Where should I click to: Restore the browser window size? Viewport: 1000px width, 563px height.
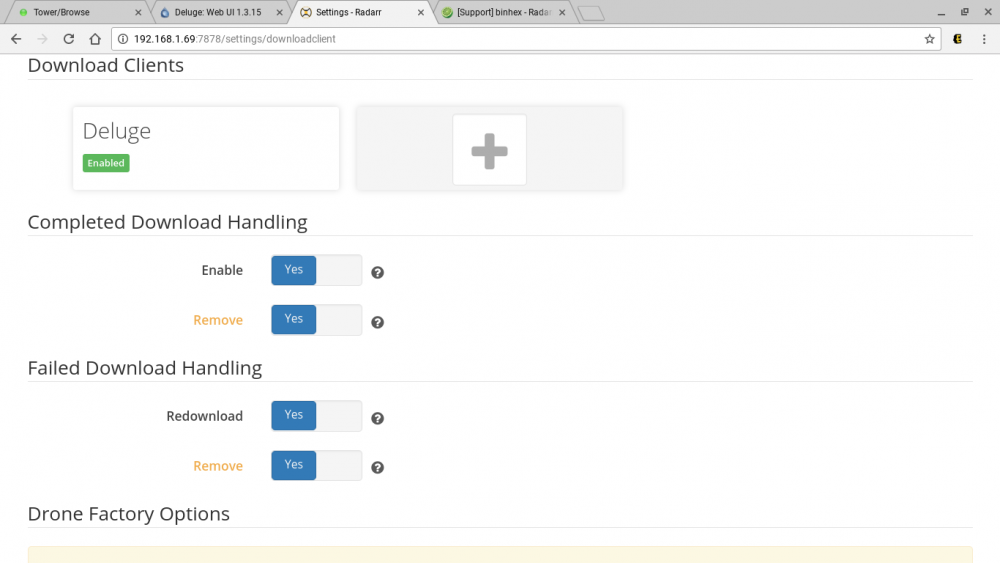[965, 12]
